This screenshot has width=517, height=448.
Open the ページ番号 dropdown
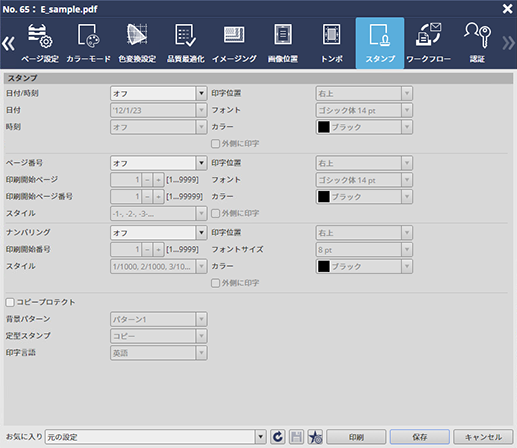tap(159, 163)
